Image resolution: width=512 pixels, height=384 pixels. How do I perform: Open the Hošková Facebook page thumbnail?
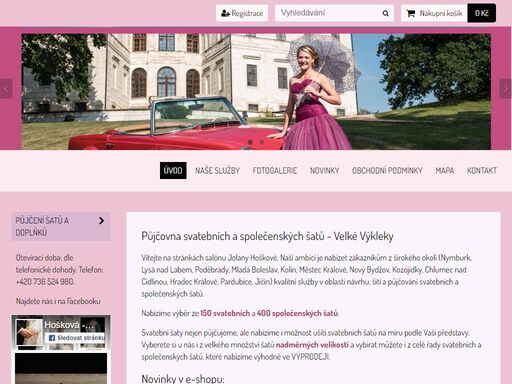point(30,332)
